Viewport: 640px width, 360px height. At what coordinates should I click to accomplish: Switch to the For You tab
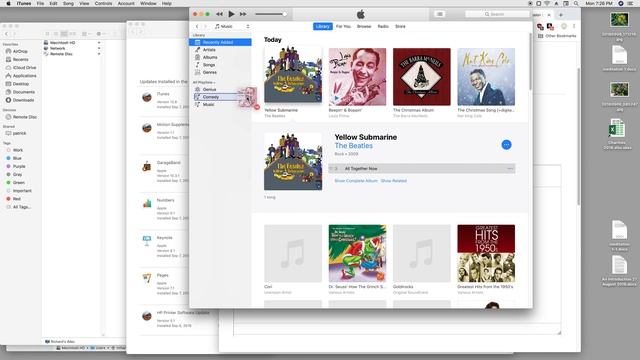(x=343, y=26)
